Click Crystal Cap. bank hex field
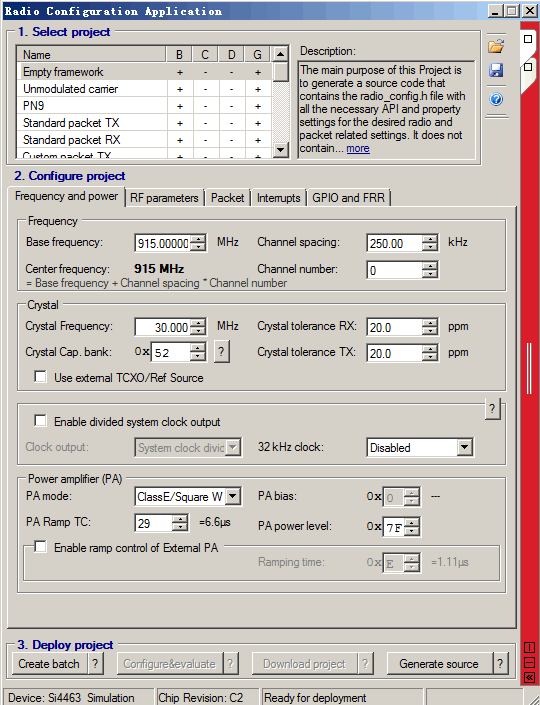Viewport: 540px width, 705px height. point(171,352)
